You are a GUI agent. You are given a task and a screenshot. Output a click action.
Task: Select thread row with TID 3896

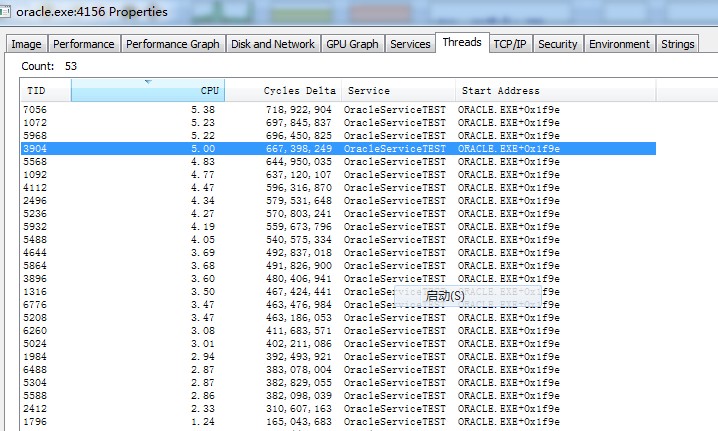click(x=338, y=278)
